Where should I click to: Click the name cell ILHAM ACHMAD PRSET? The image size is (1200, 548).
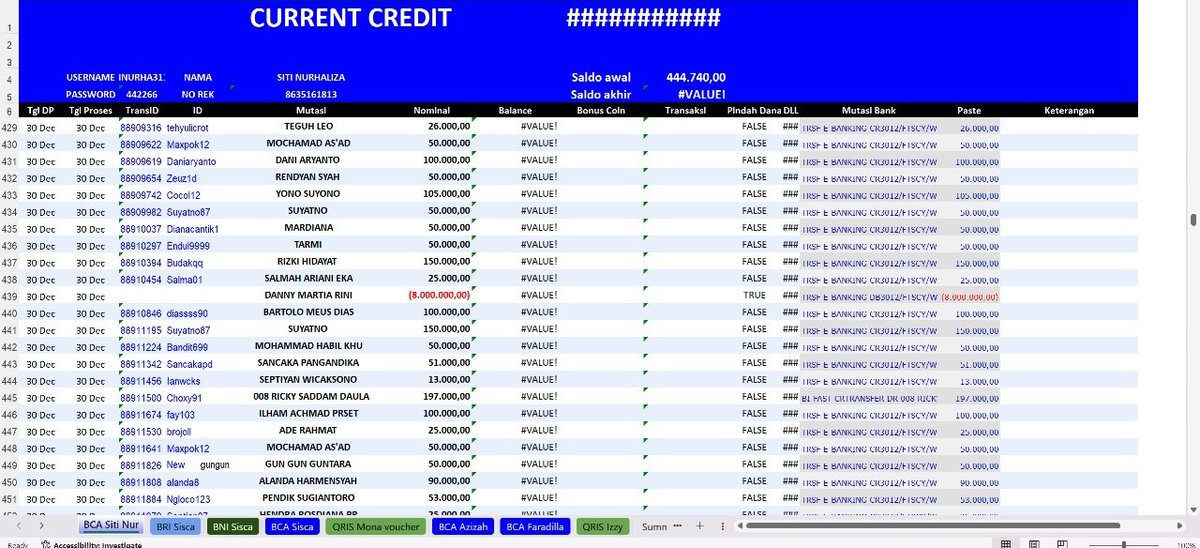tap(311, 414)
